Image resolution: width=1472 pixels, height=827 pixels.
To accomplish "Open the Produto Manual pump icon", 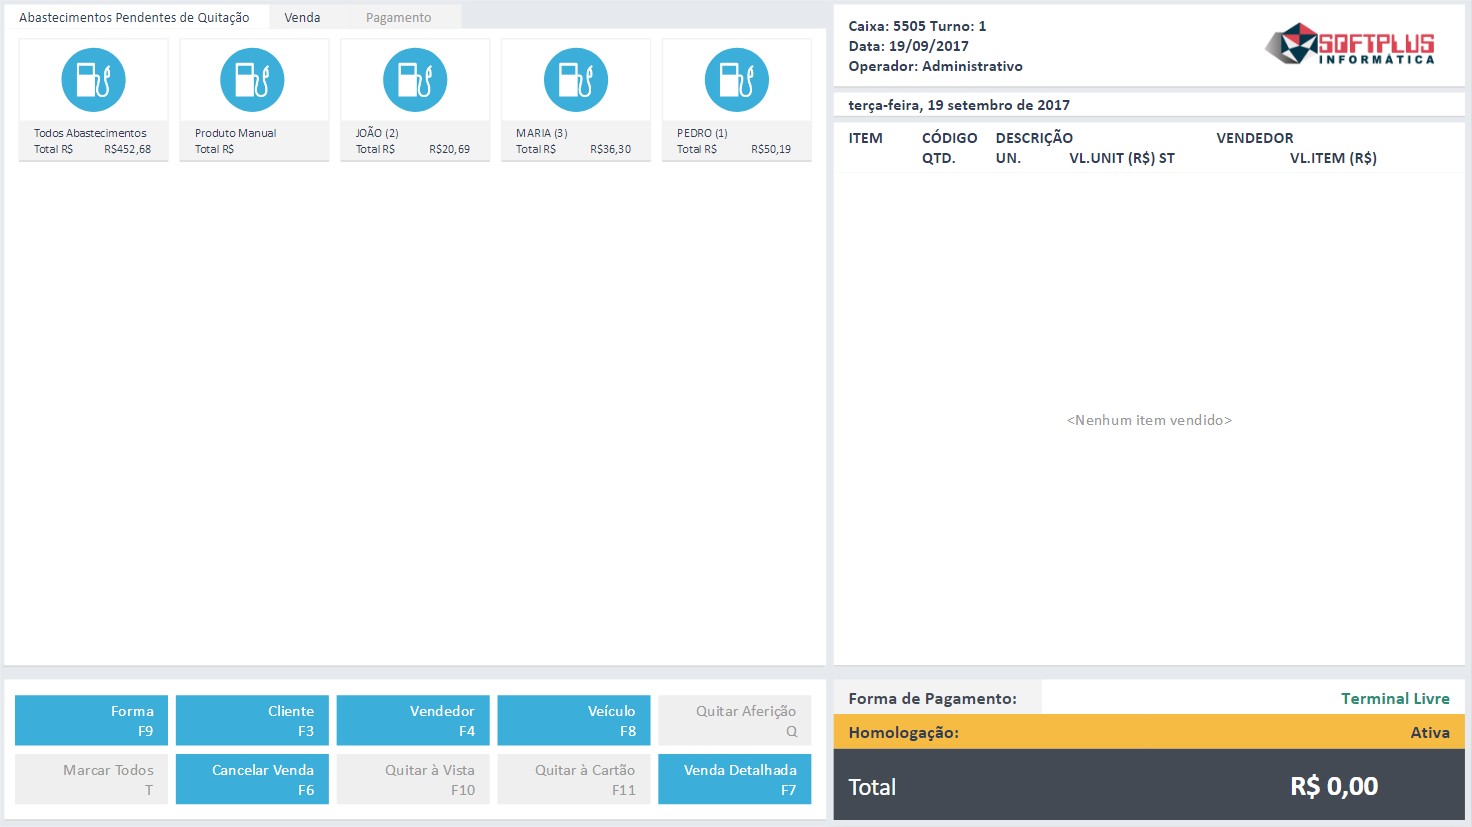I will [252, 80].
